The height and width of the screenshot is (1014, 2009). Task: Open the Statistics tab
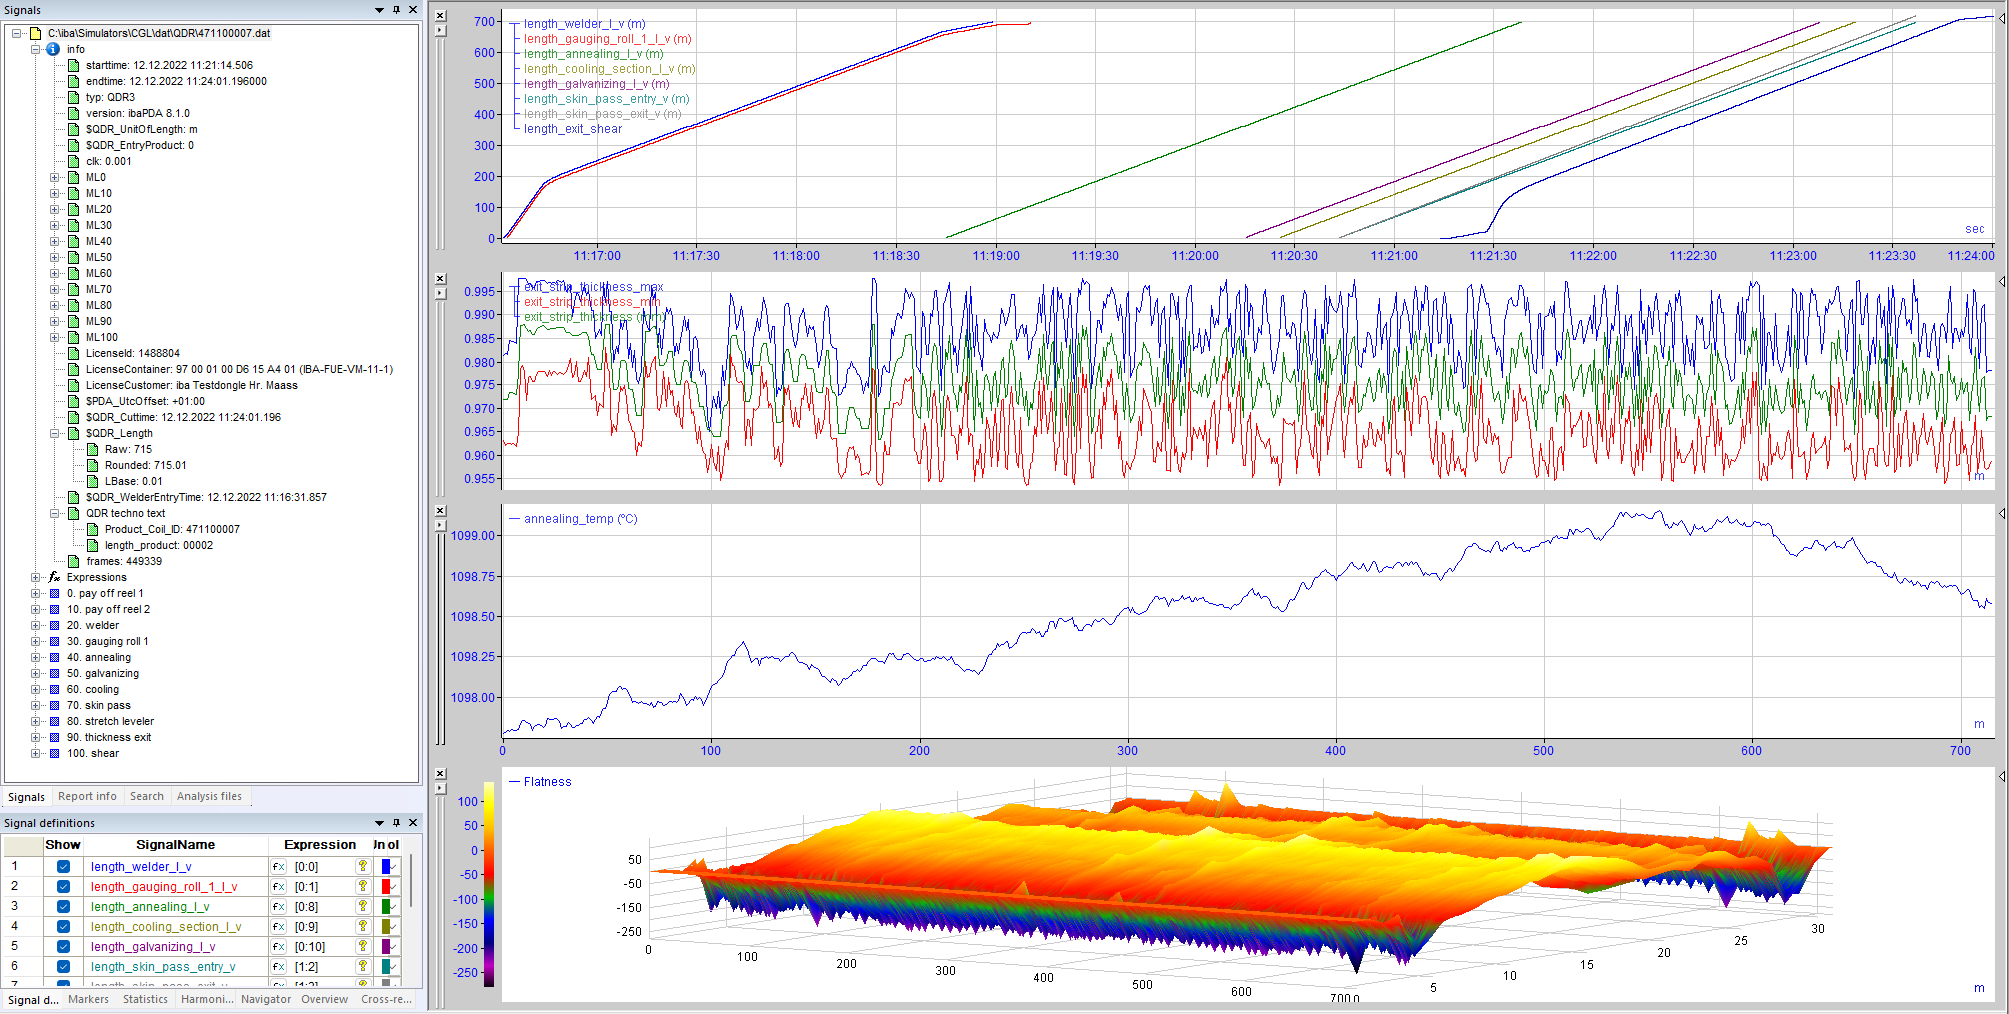(145, 999)
